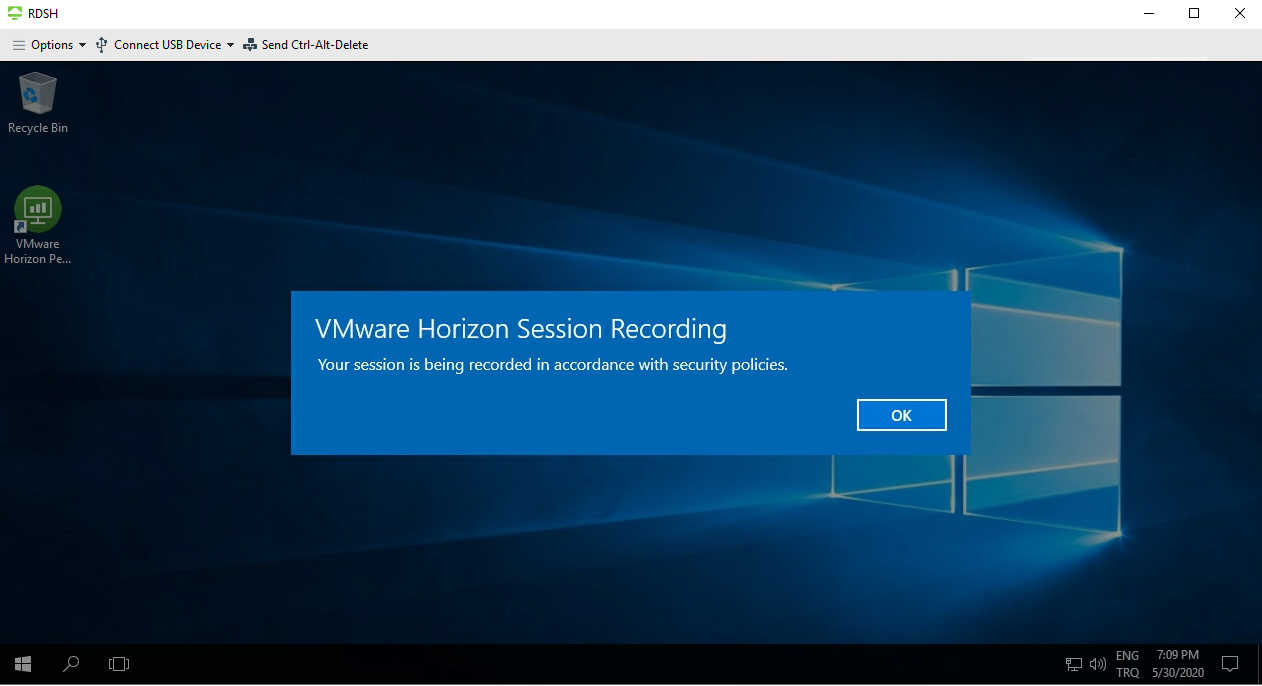1262x686 pixels.
Task: Minimize the RDSH window
Action: pyautogui.click(x=1148, y=14)
